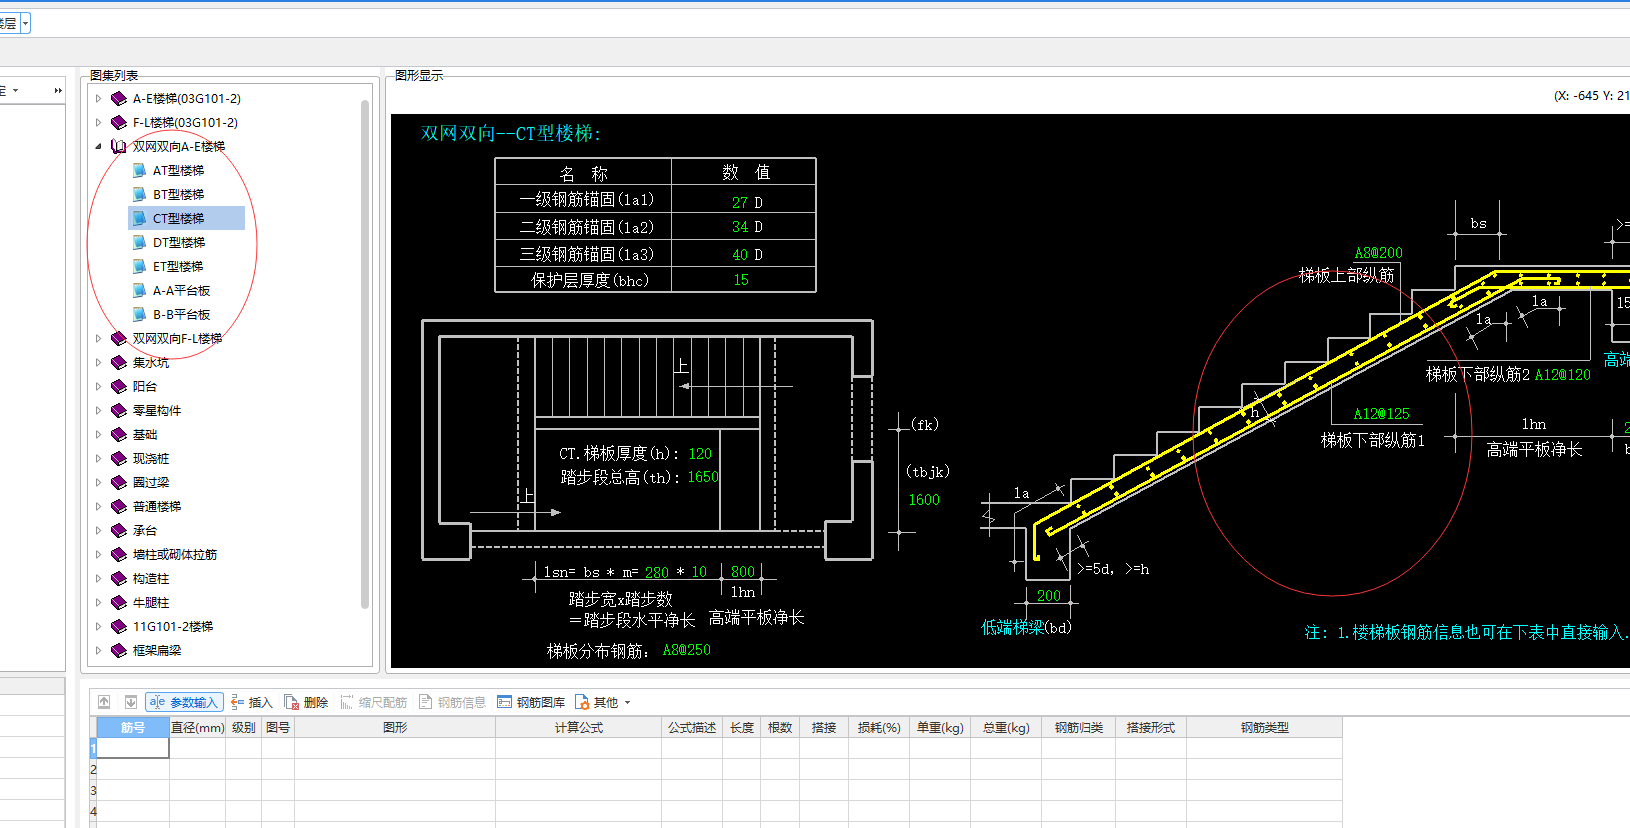Edit the low-end beam width value 200
This screenshot has width=1630, height=828.
pyautogui.click(x=1049, y=596)
